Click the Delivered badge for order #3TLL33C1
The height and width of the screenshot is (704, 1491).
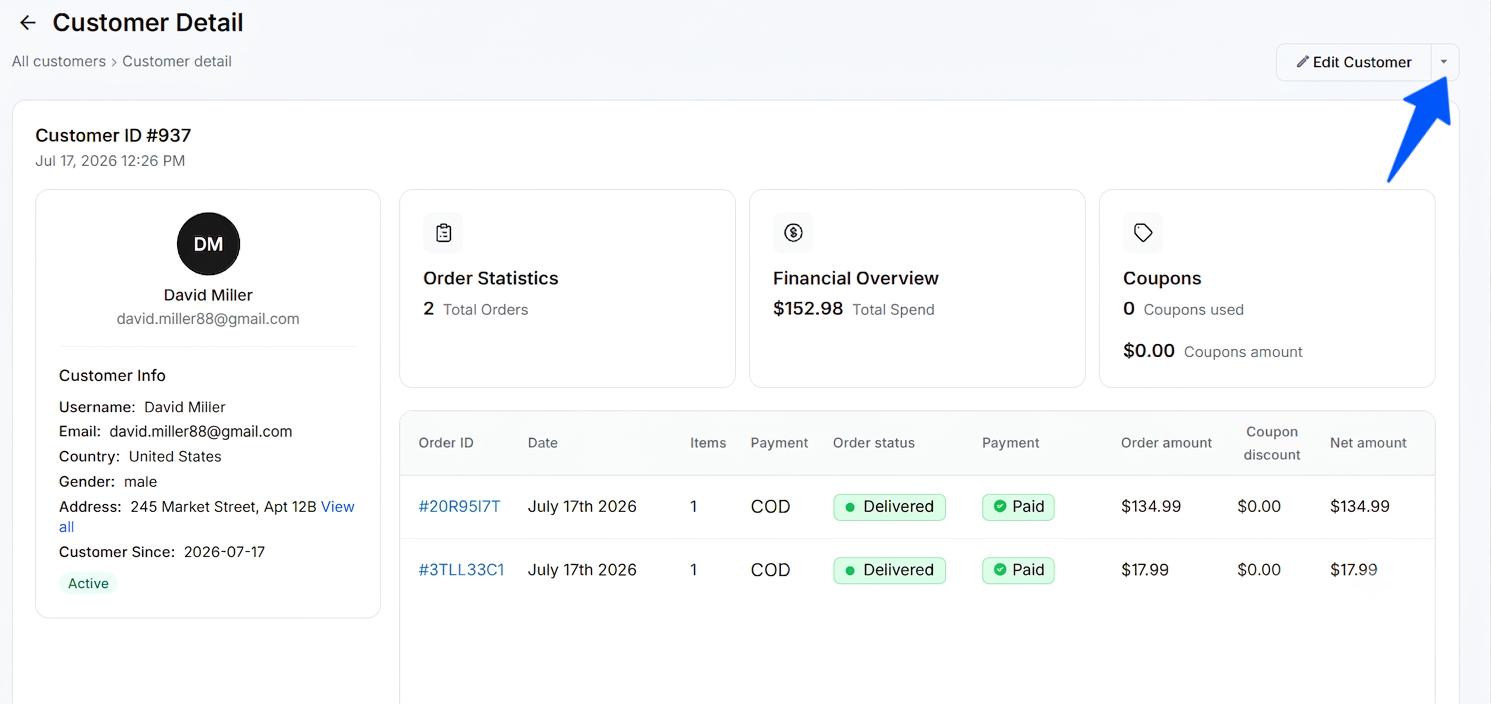click(889, 570)
